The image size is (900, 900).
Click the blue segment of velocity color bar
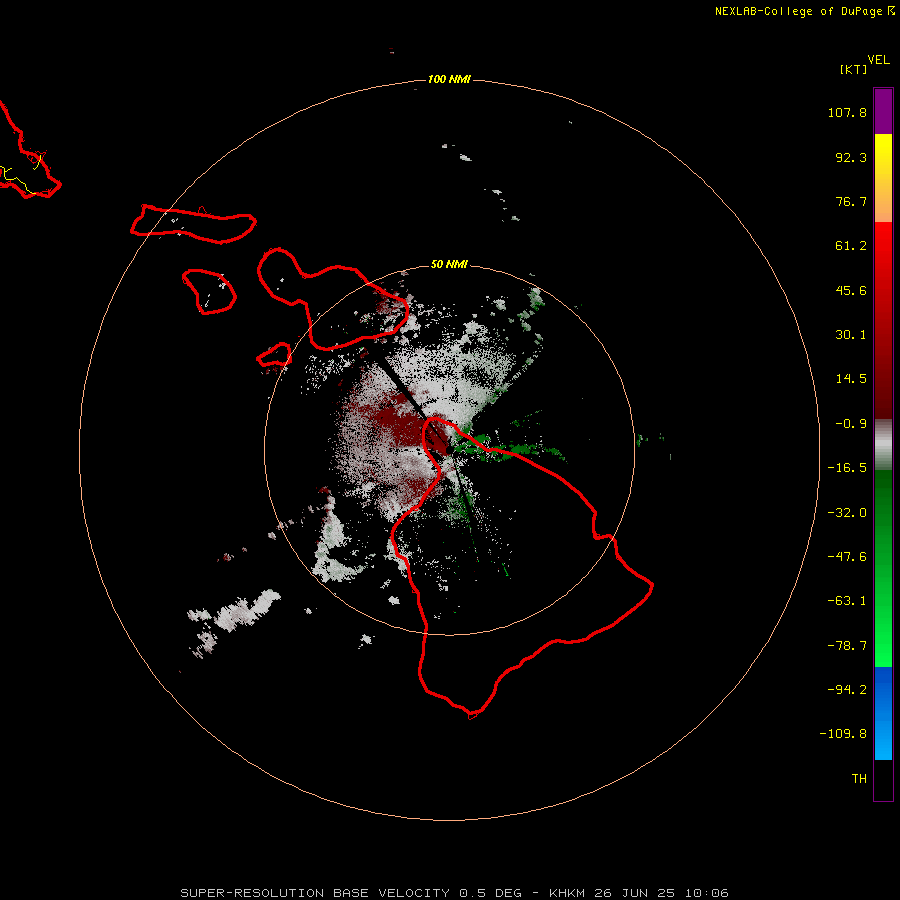pyautogui.click(x=883, y=713)
